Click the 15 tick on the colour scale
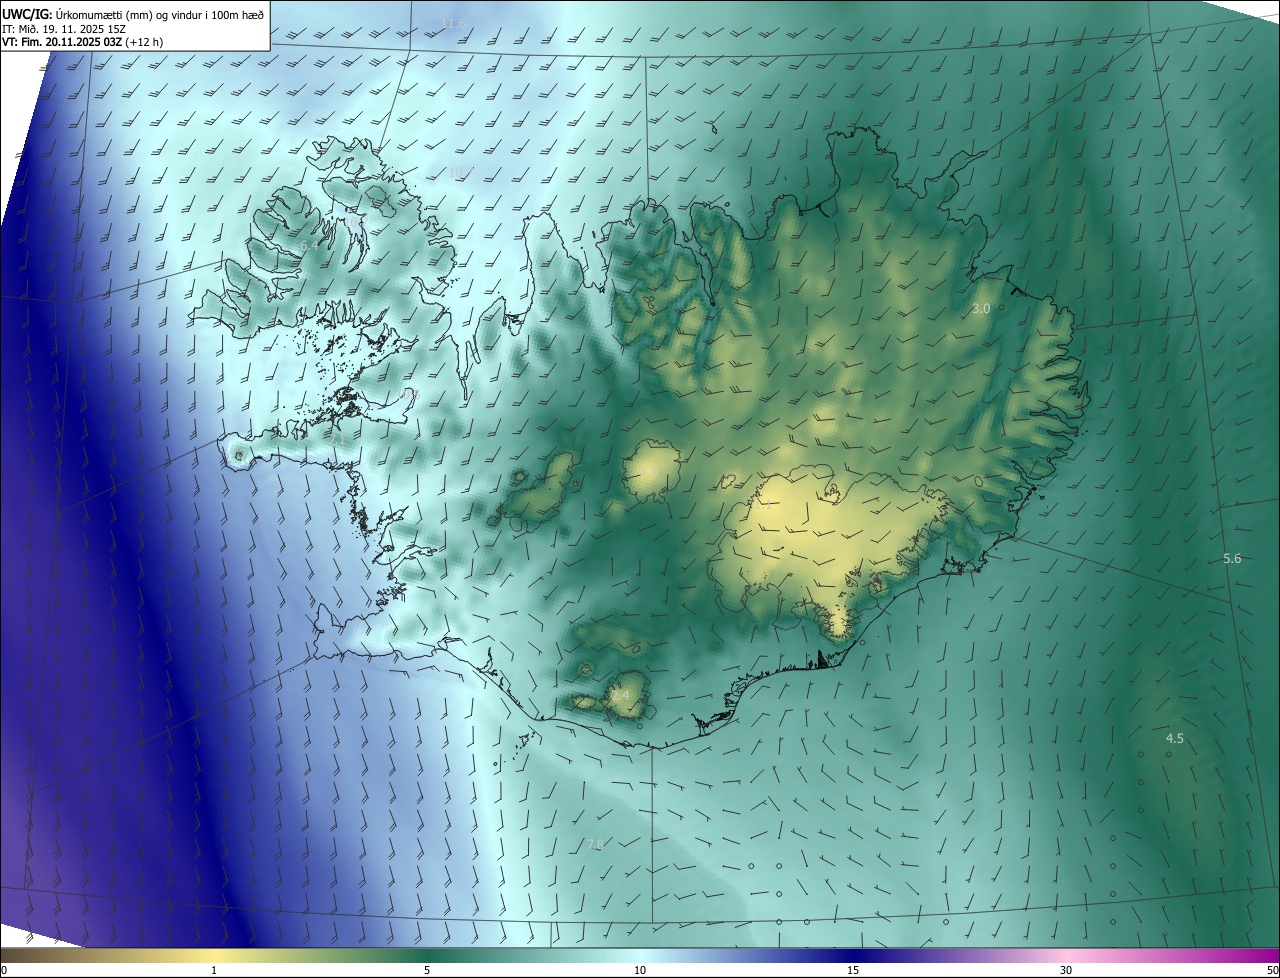The image size is (1280, 978). (x=853, y=970)
